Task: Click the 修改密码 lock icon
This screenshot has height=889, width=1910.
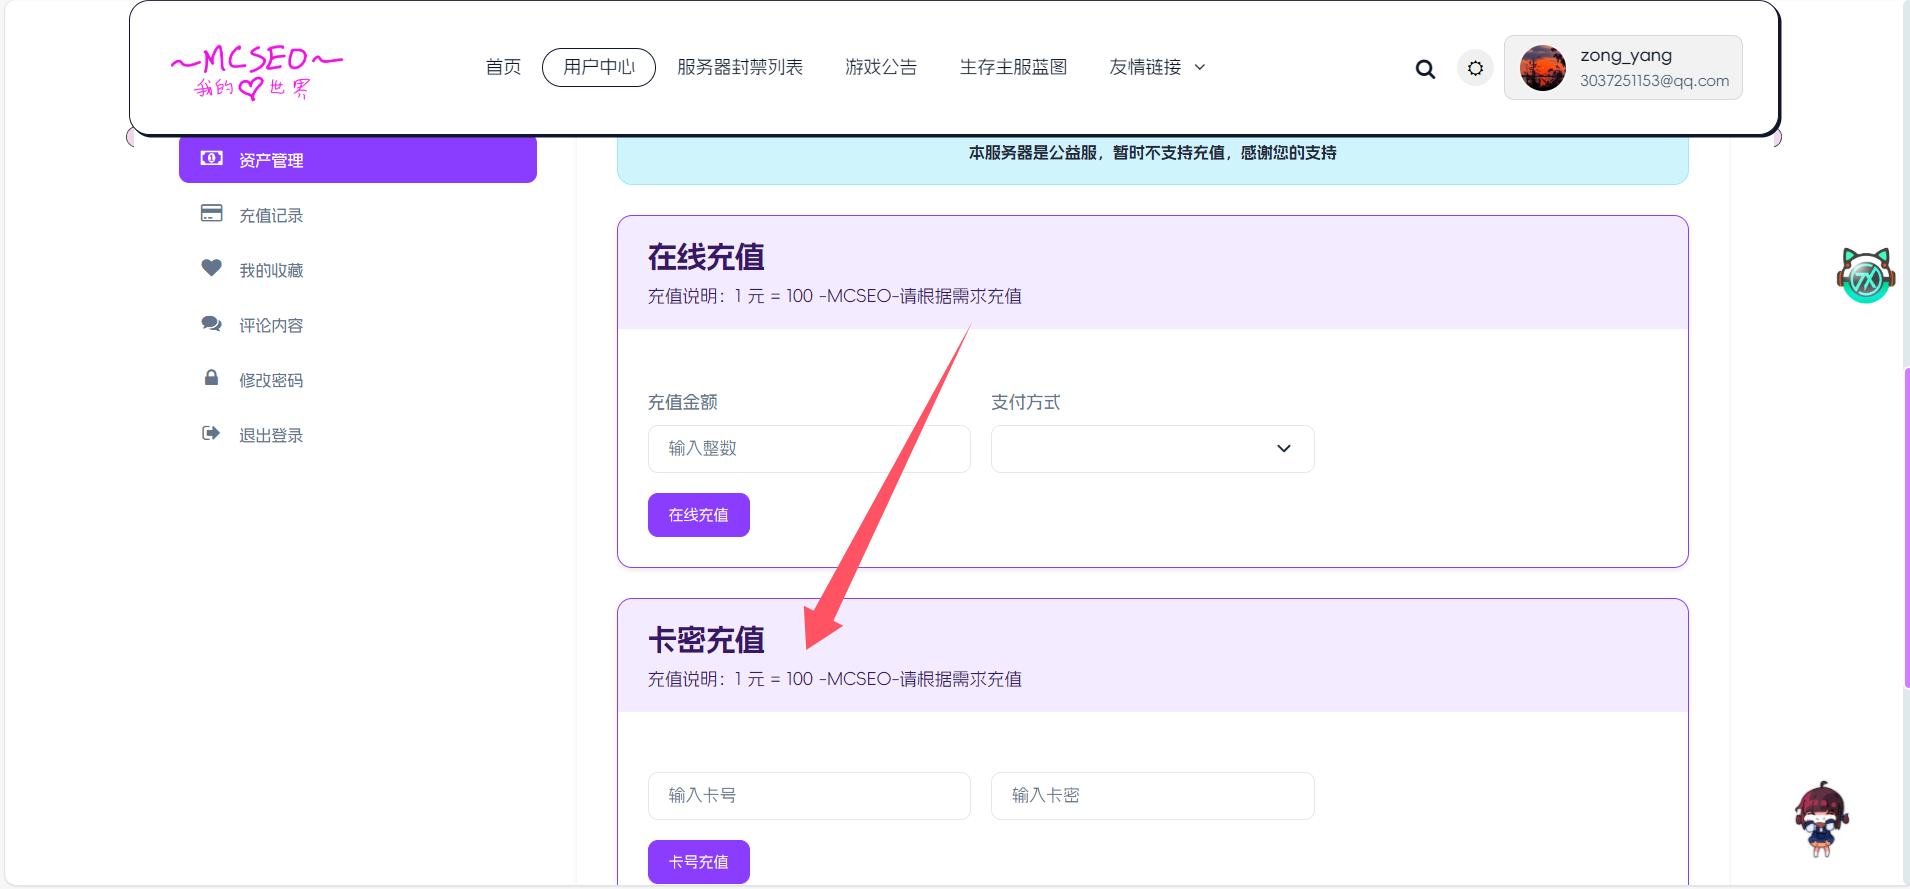Action: pos(211,378)
